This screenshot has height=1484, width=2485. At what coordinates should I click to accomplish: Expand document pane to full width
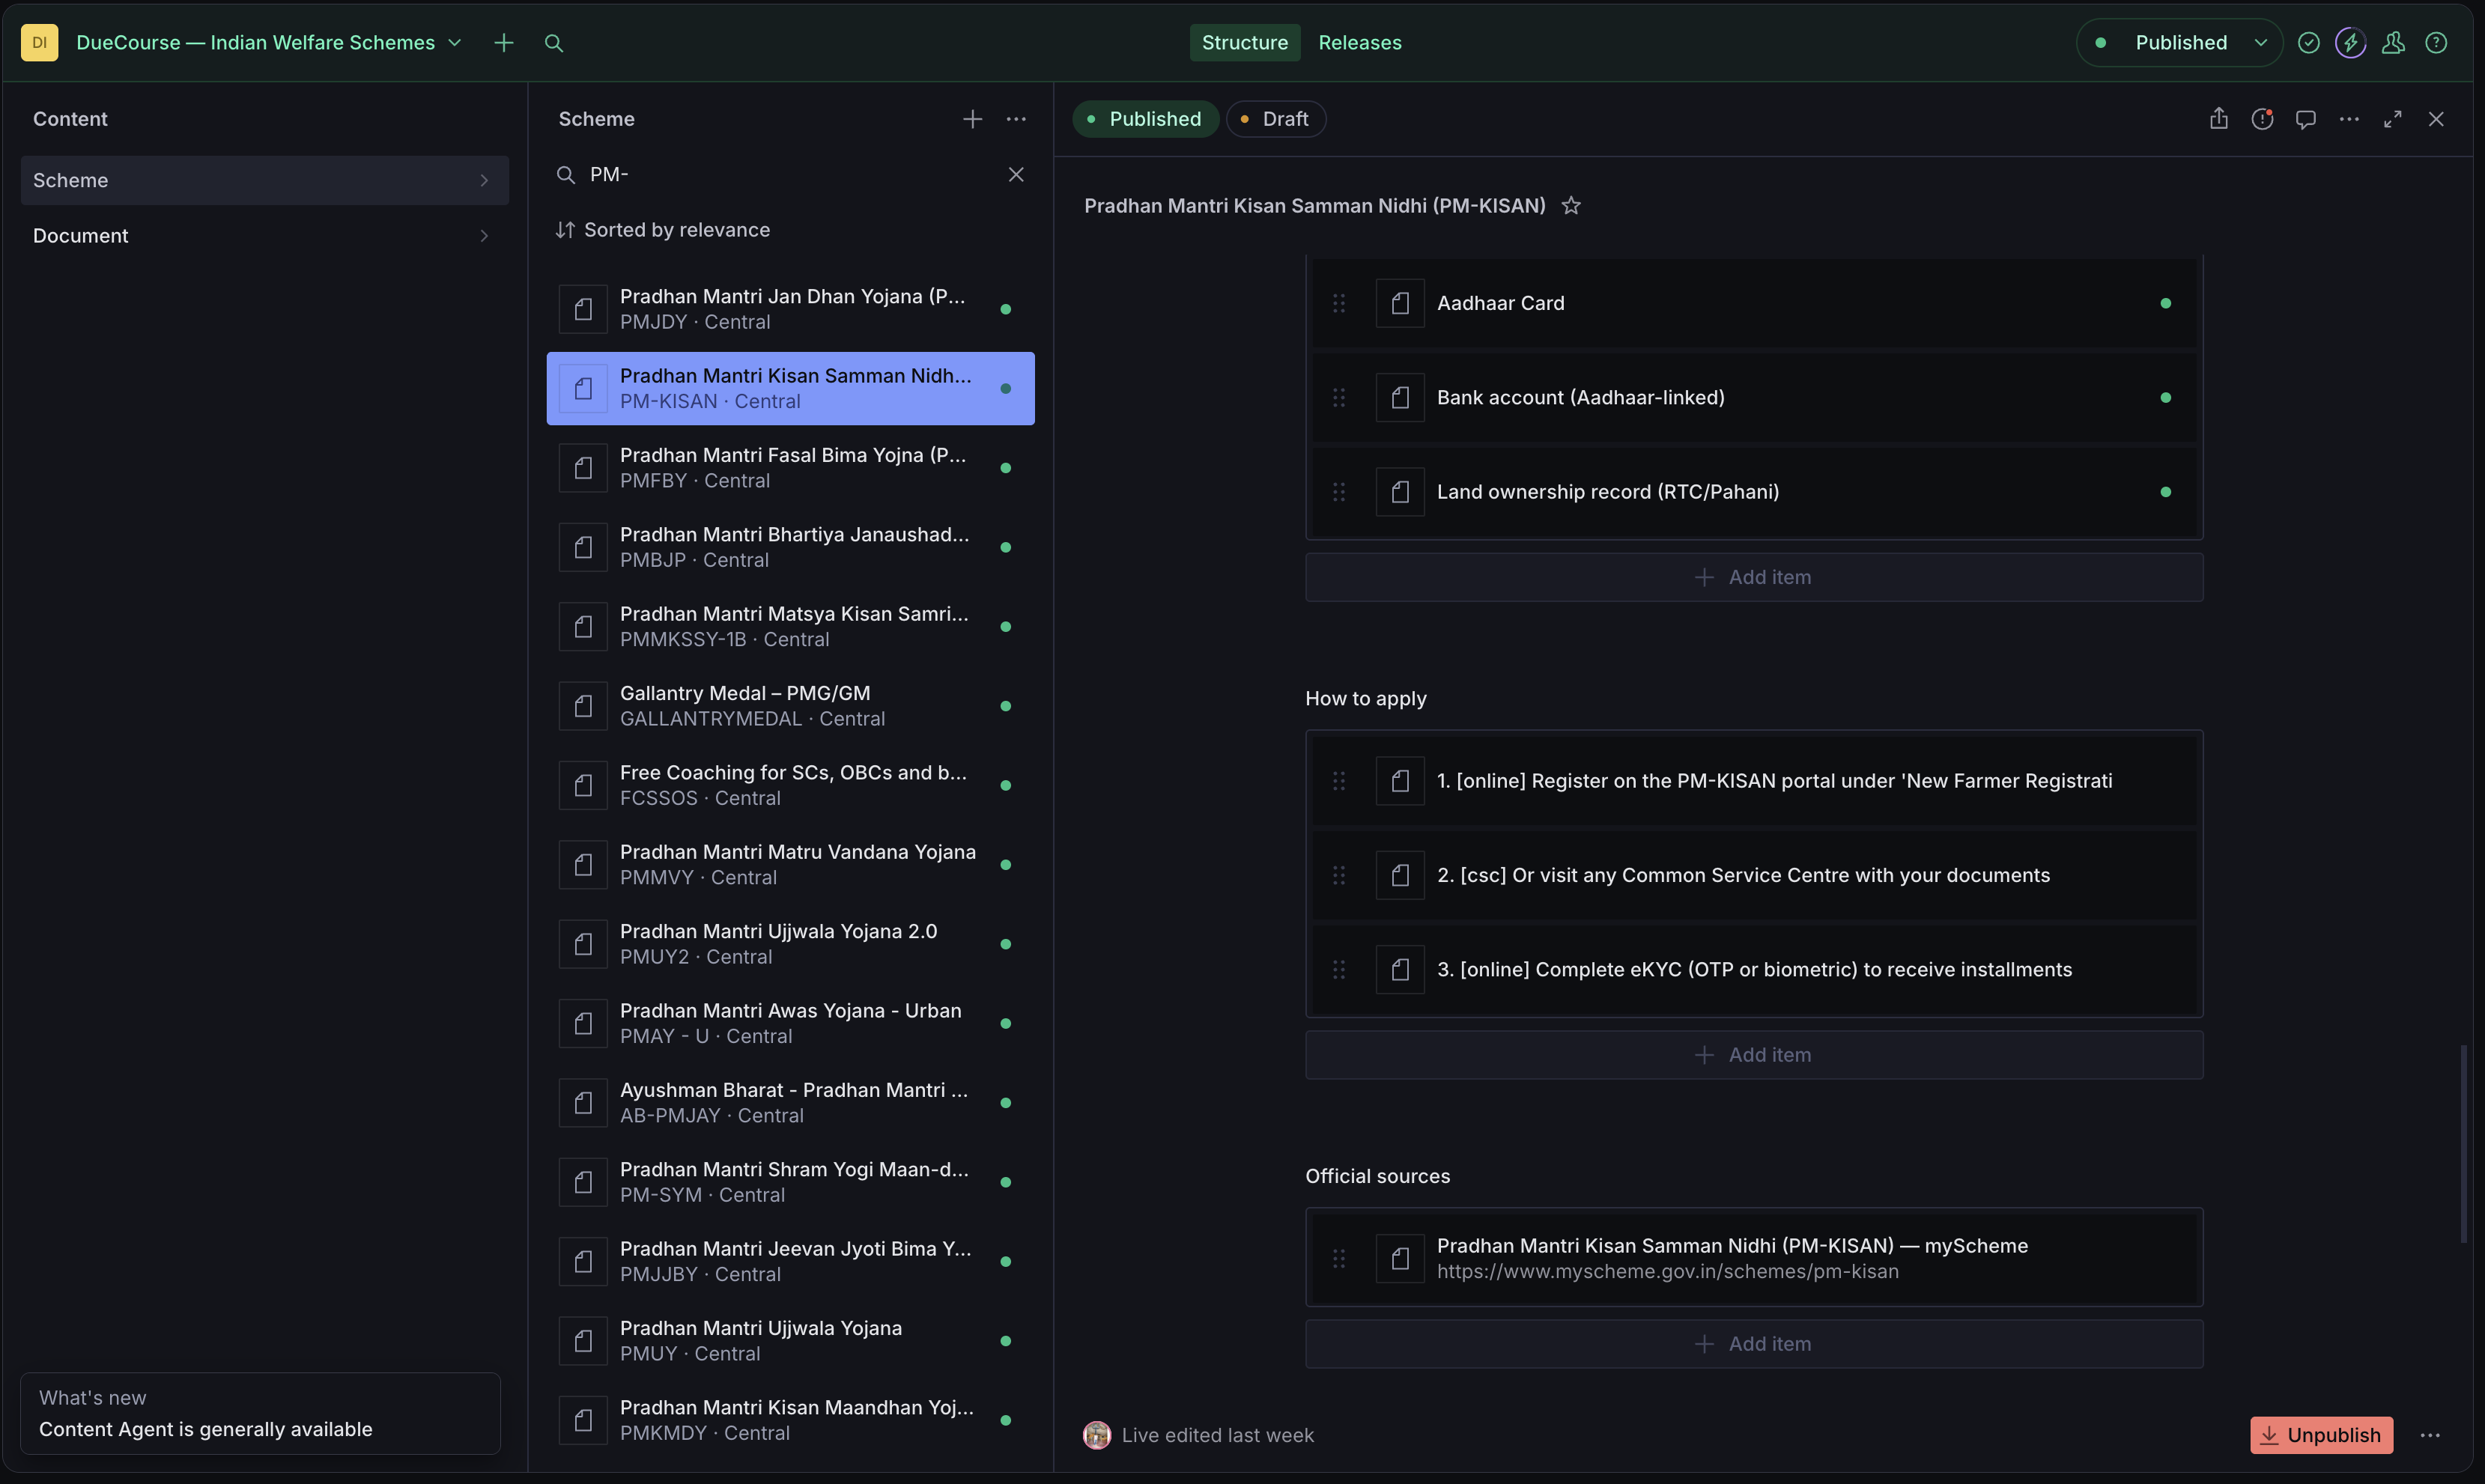click(2392, 119)
